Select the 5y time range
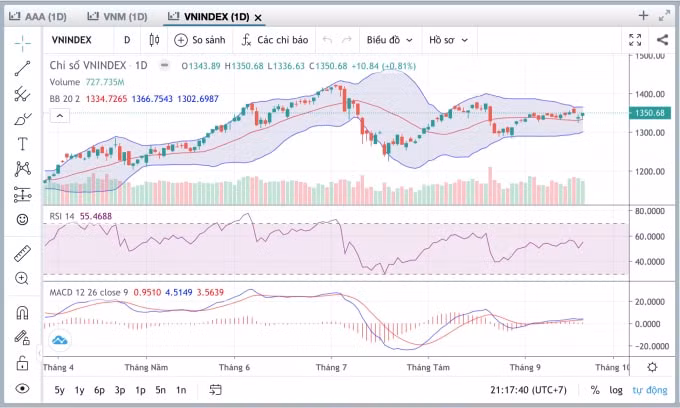This screenshot has height=408, width=680. (x=59, y=390)
